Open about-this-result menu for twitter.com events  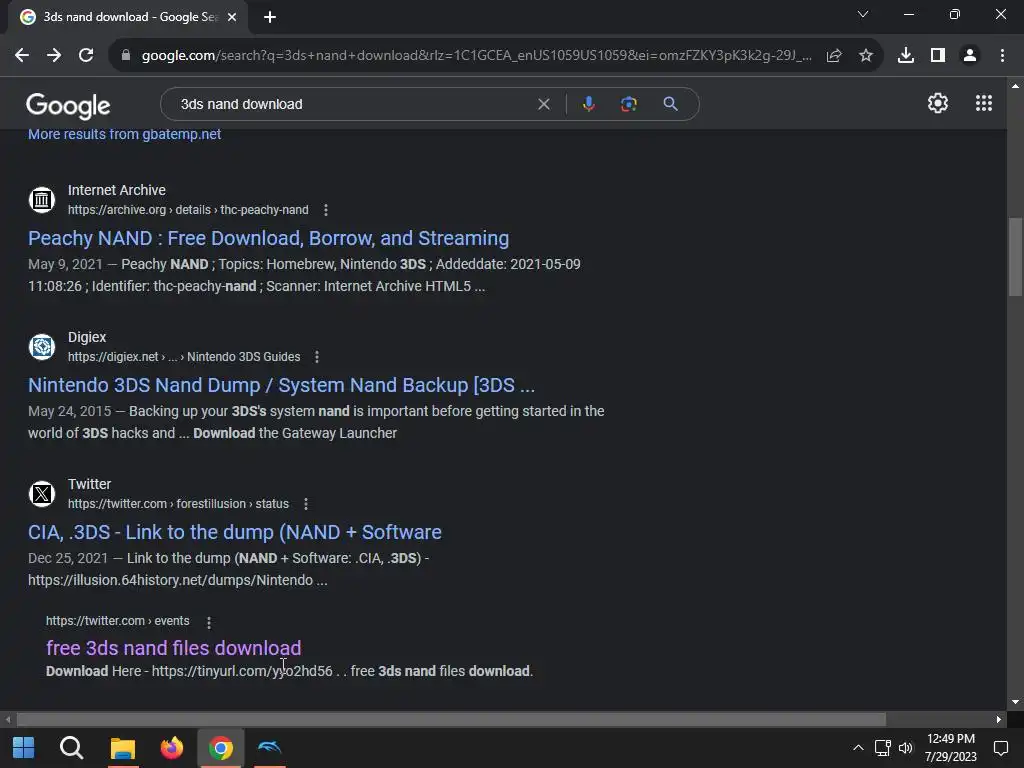tap(209, 622)
